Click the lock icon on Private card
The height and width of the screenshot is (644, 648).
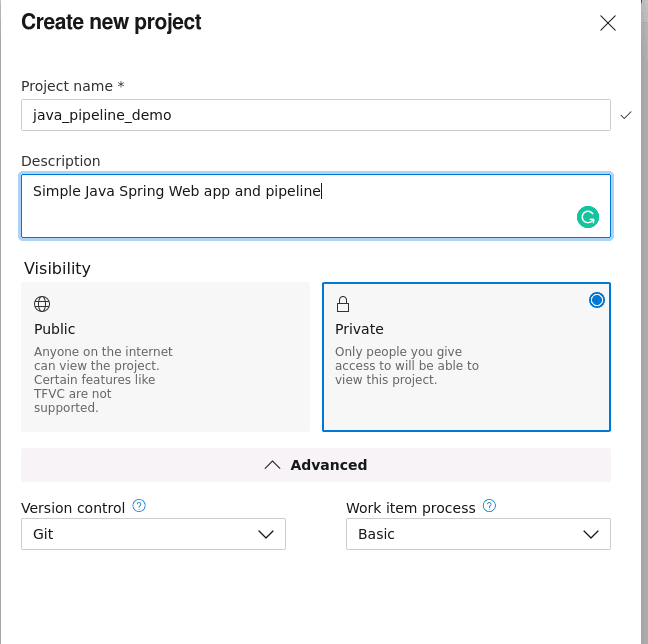(x=343, y=304)
